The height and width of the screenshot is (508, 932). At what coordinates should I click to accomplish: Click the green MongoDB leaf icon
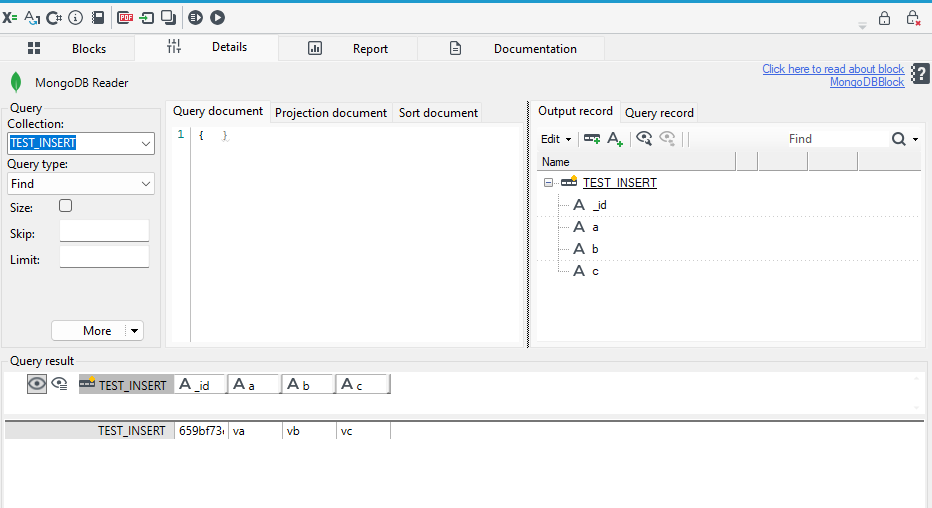pyautogui.click(x=16, y=82)
